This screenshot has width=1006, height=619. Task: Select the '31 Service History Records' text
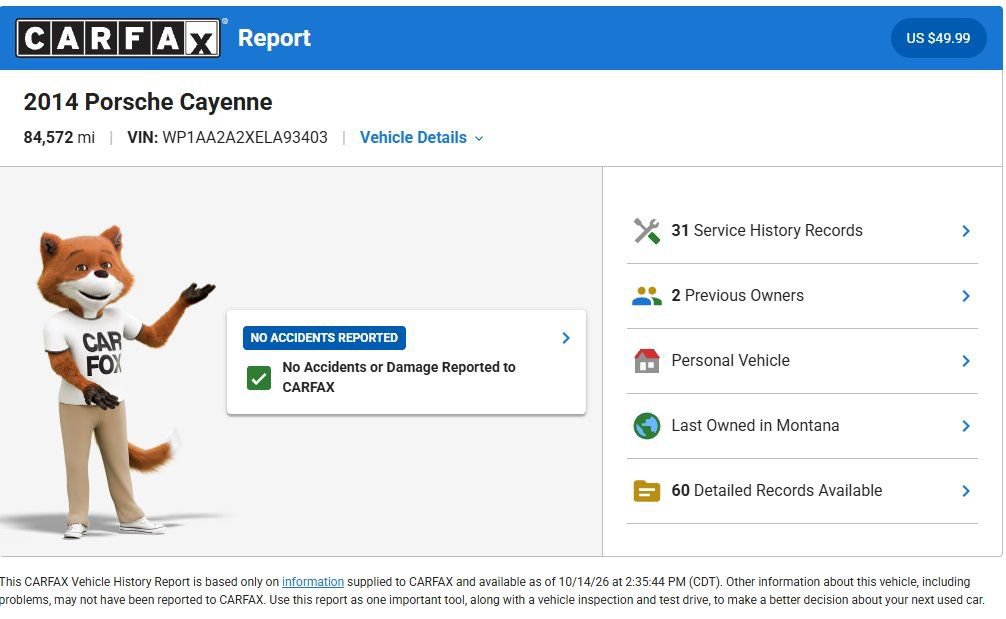(767, 230)
